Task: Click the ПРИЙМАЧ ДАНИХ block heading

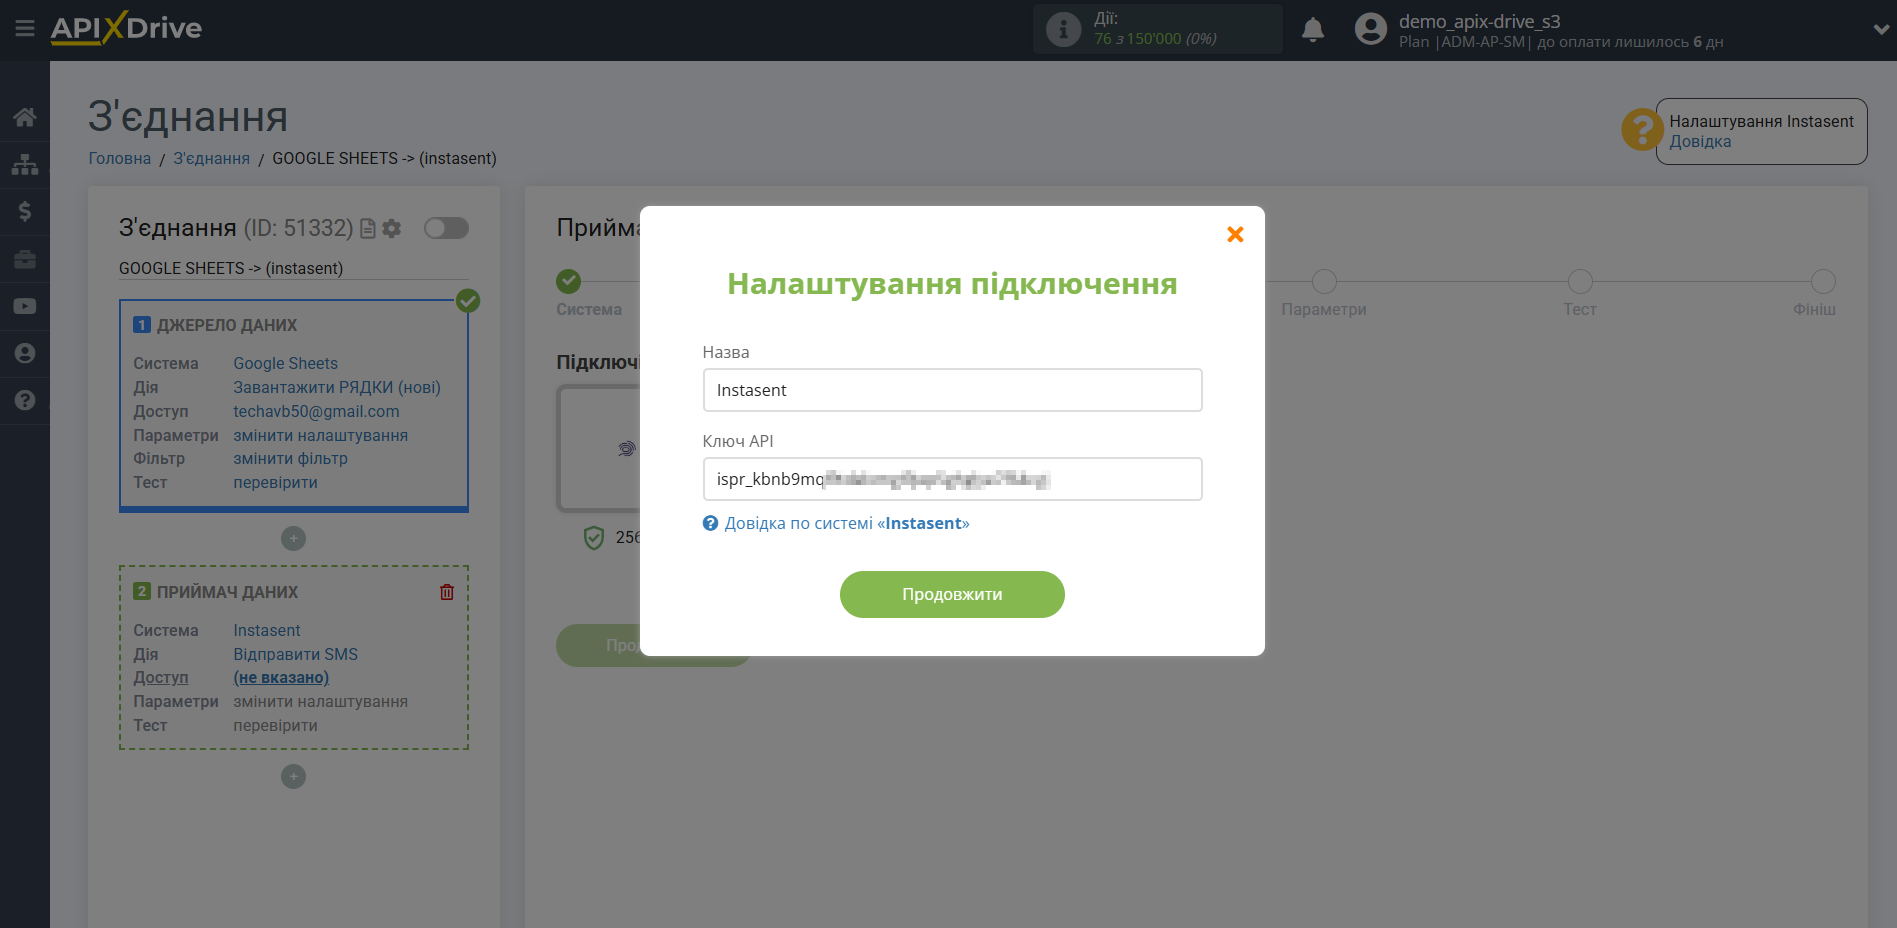Action: [227, 593]
